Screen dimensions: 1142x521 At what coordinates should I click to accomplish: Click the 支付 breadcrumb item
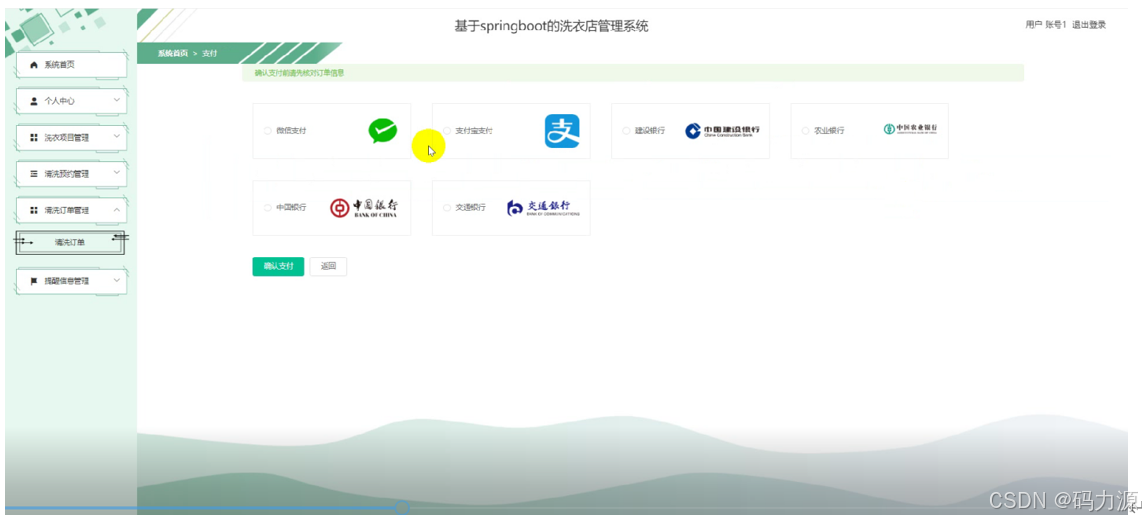point(210,53)
